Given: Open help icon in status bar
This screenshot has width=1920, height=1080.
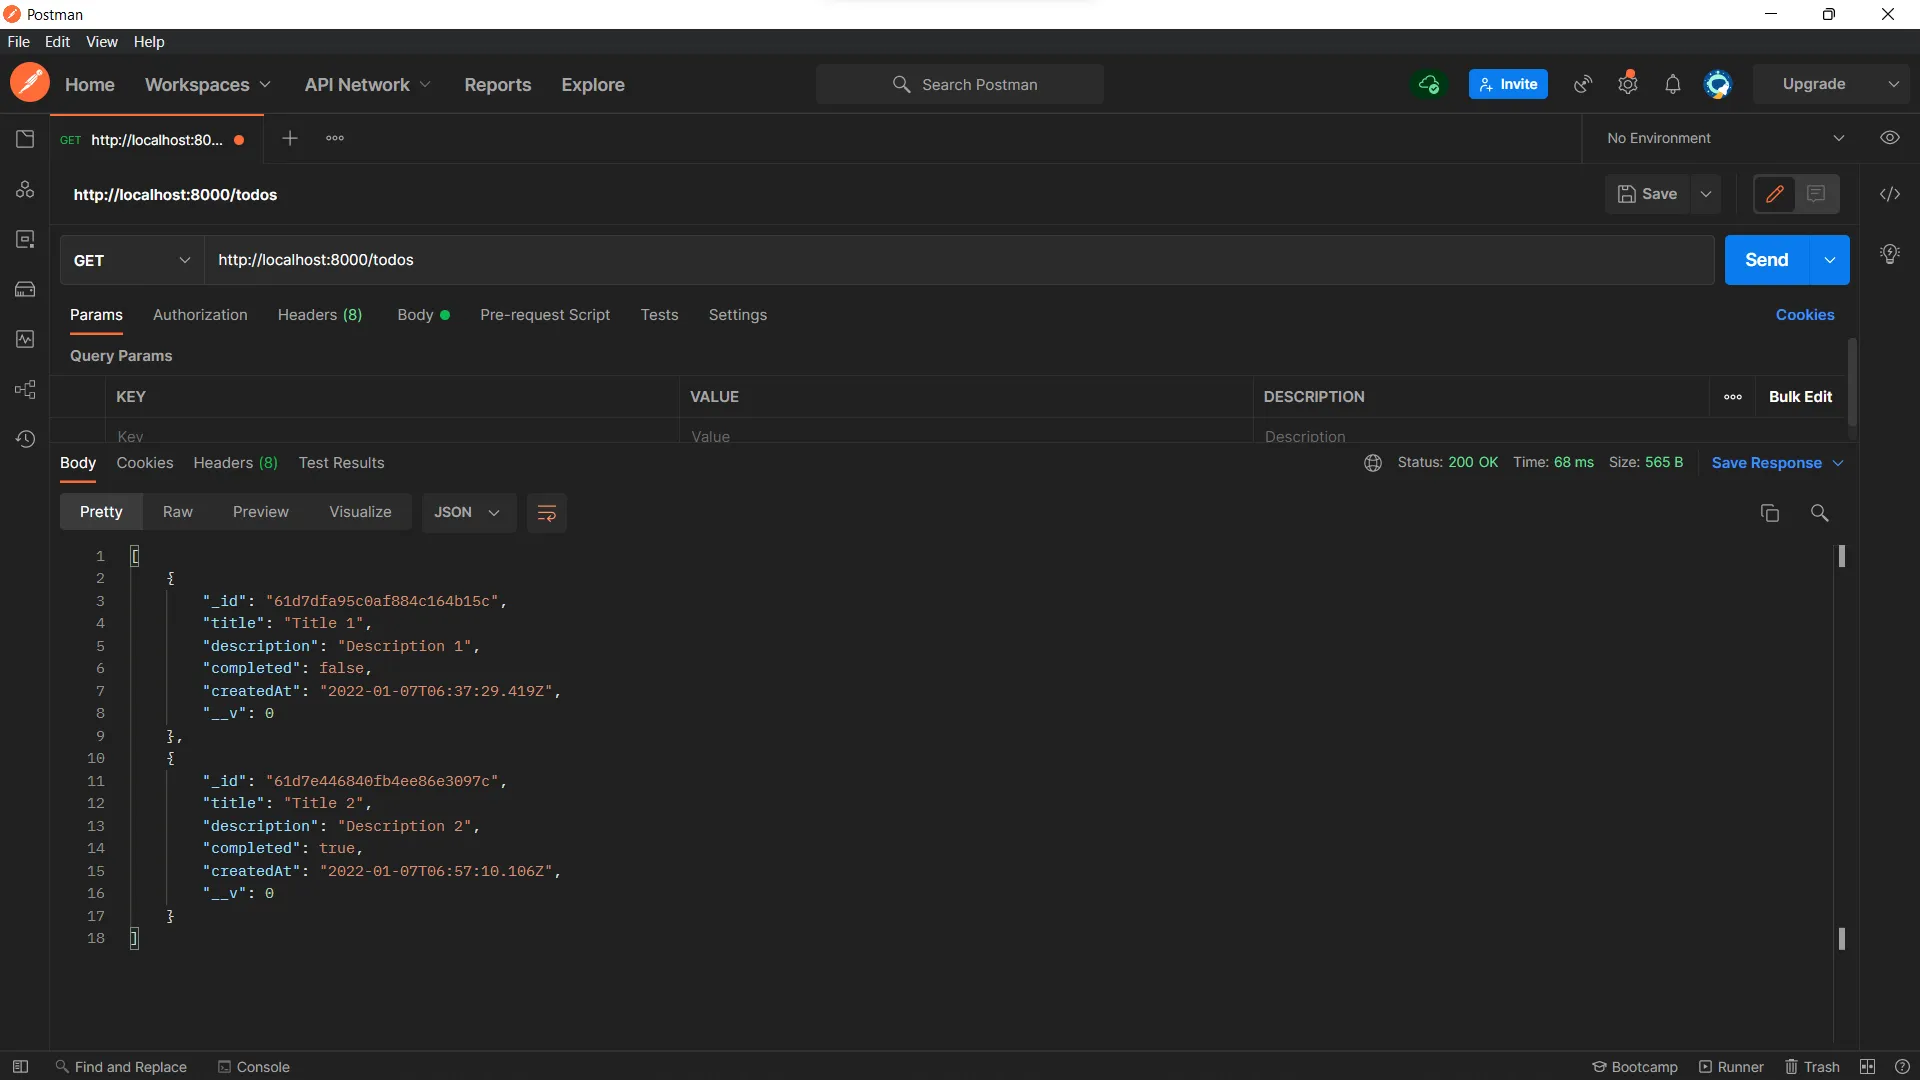Looking at the screenshot, I should tap(1902, 1067).
